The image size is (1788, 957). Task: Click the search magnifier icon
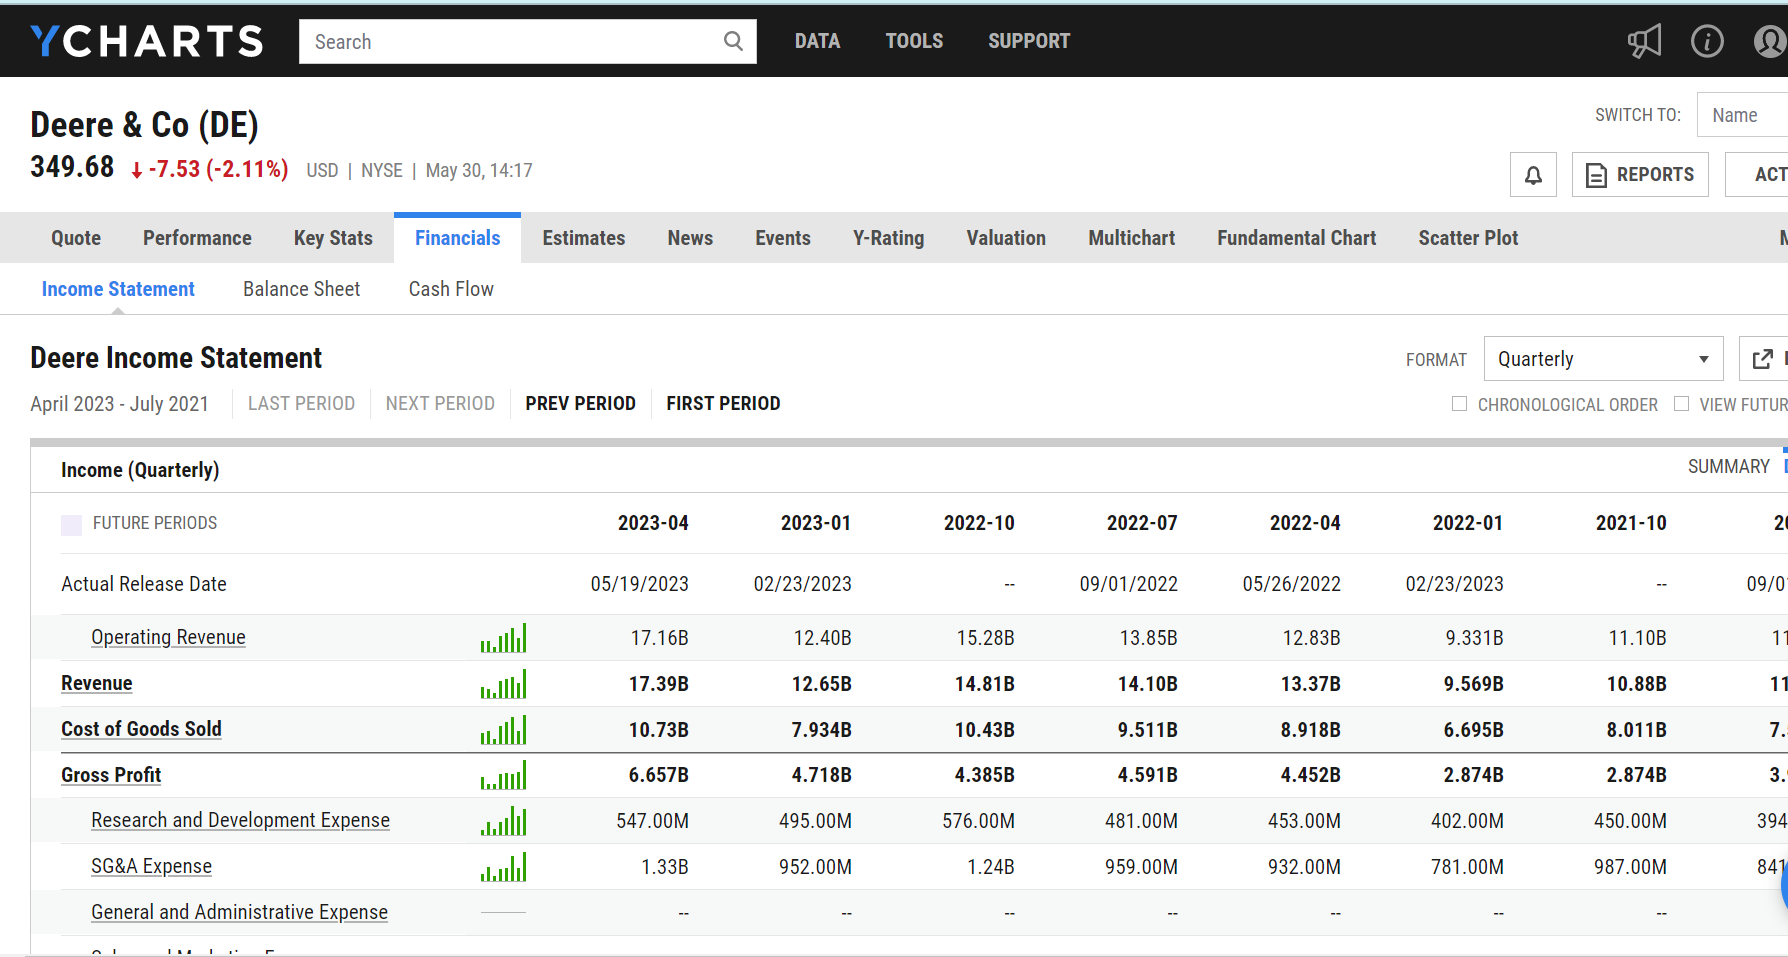[x=733, y=41]
